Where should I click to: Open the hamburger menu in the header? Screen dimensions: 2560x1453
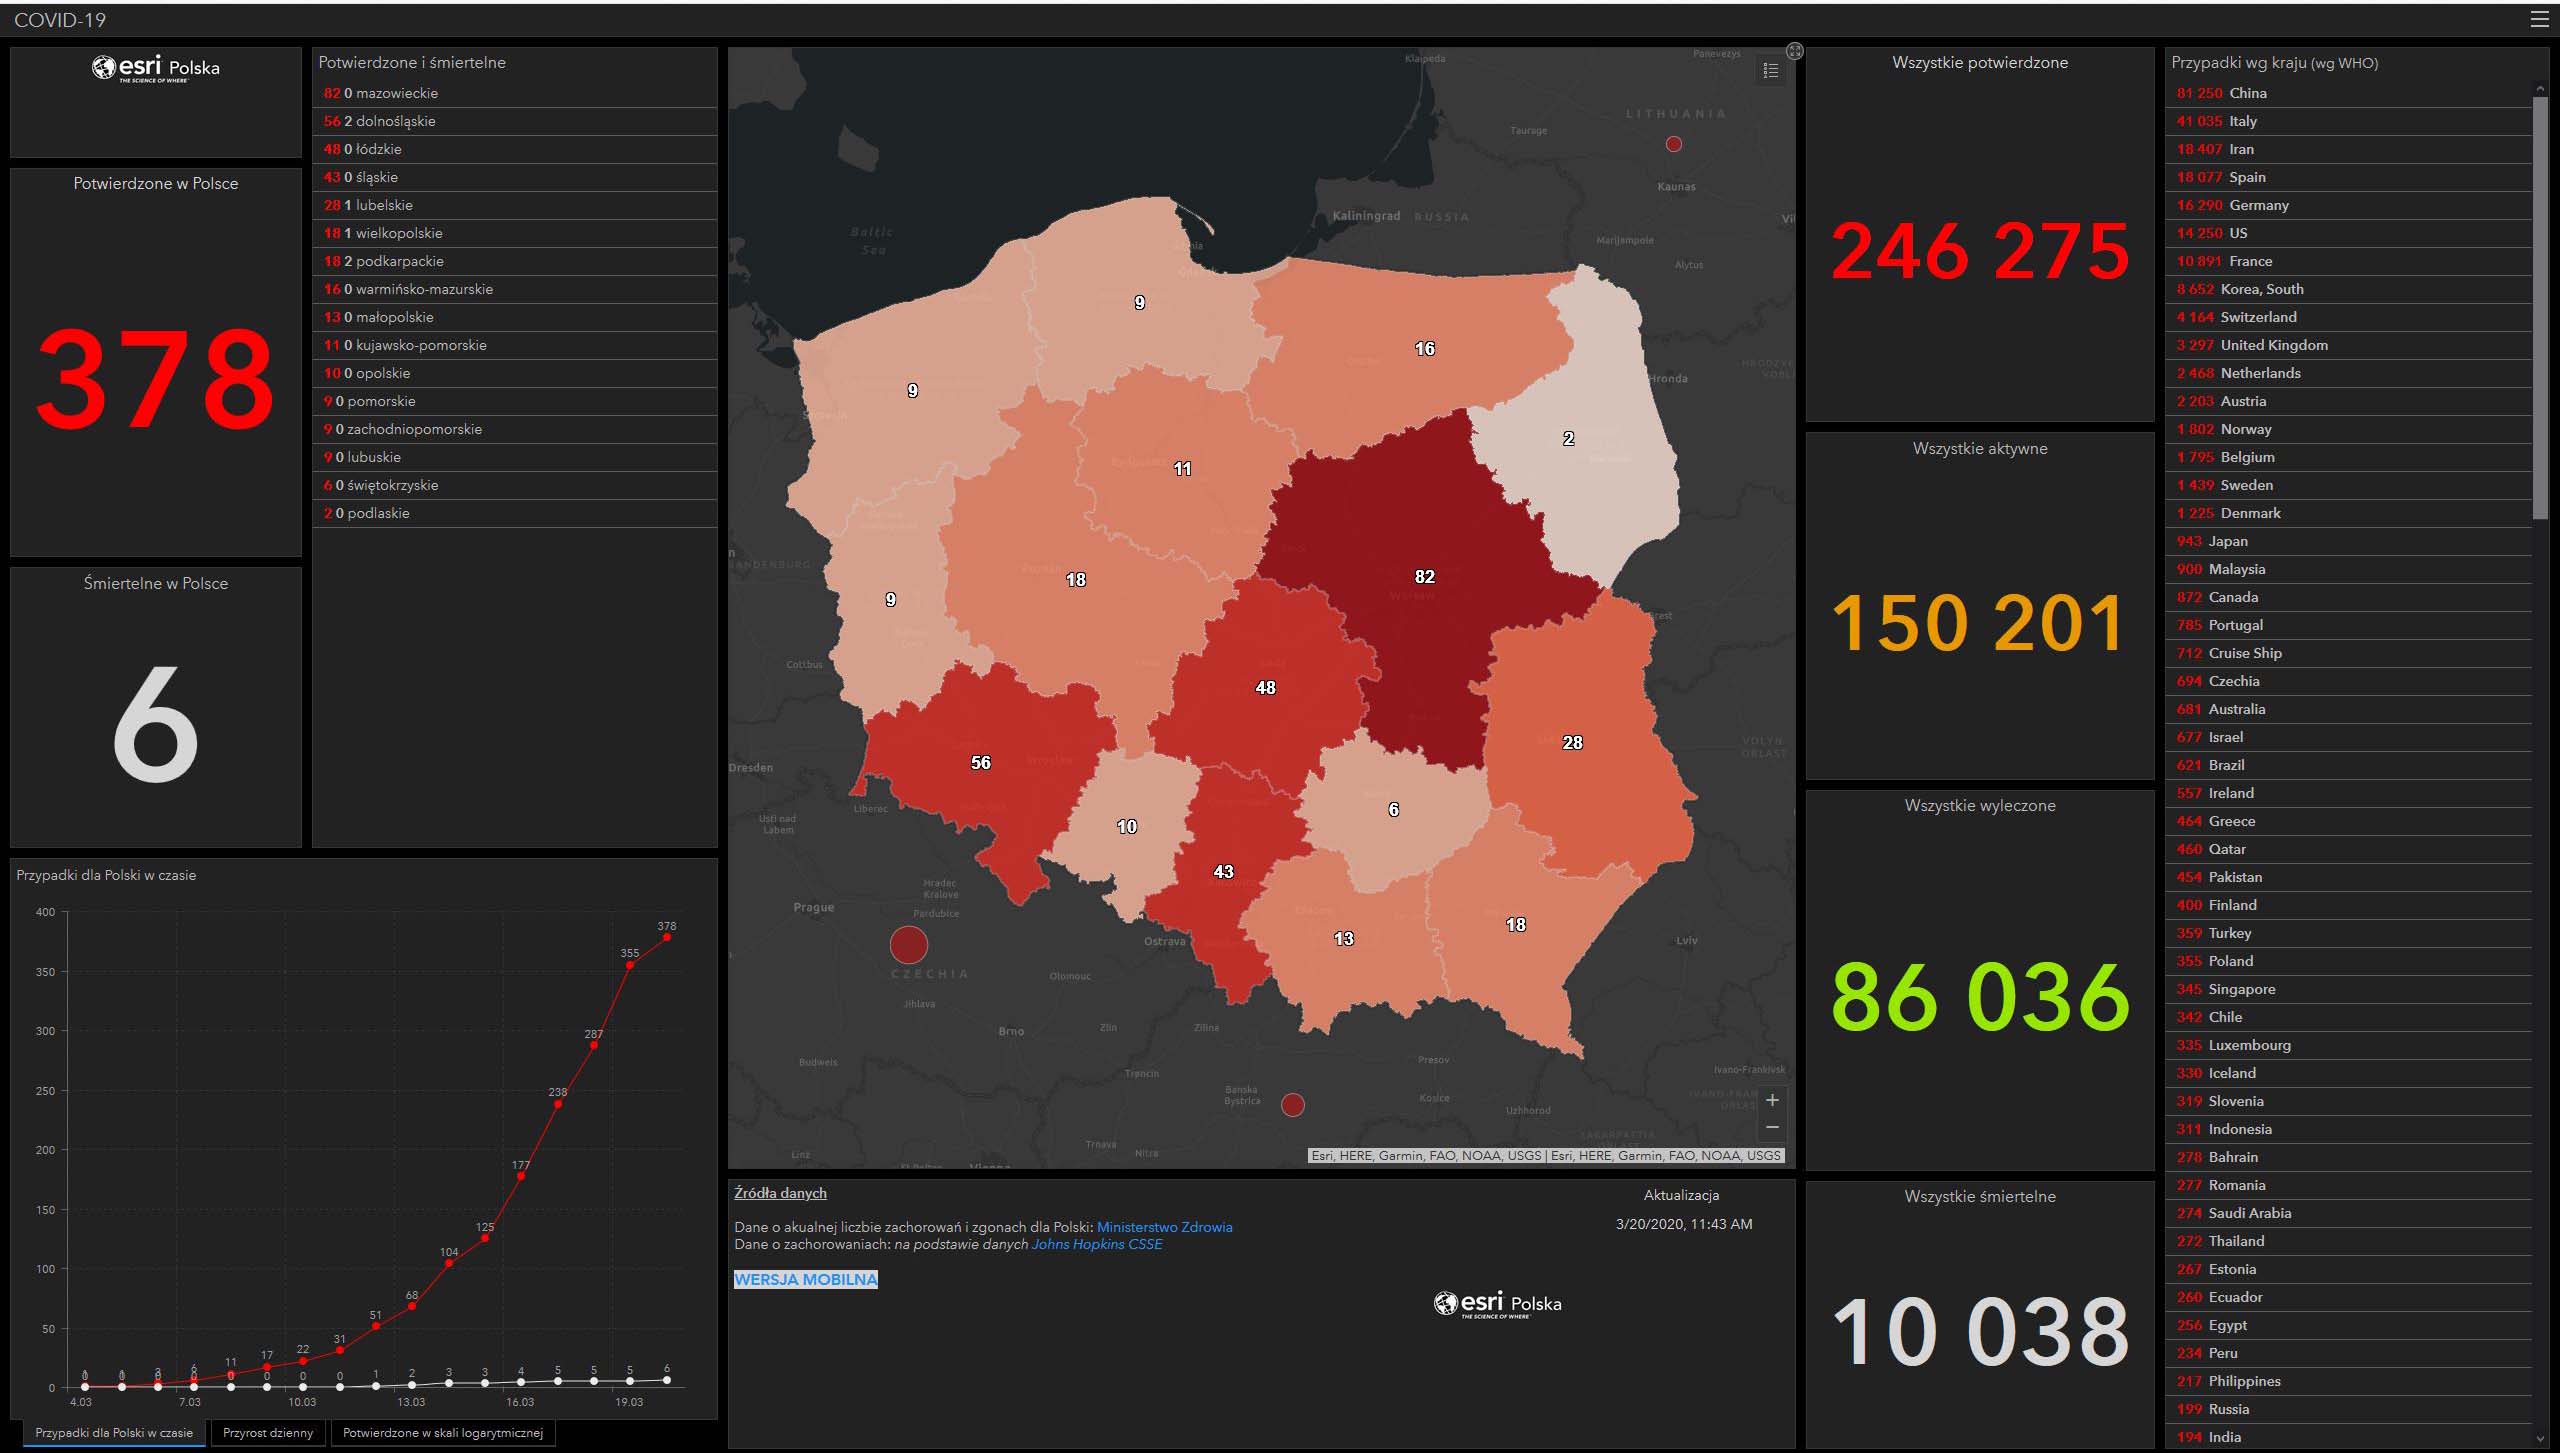pos(2539,19)
